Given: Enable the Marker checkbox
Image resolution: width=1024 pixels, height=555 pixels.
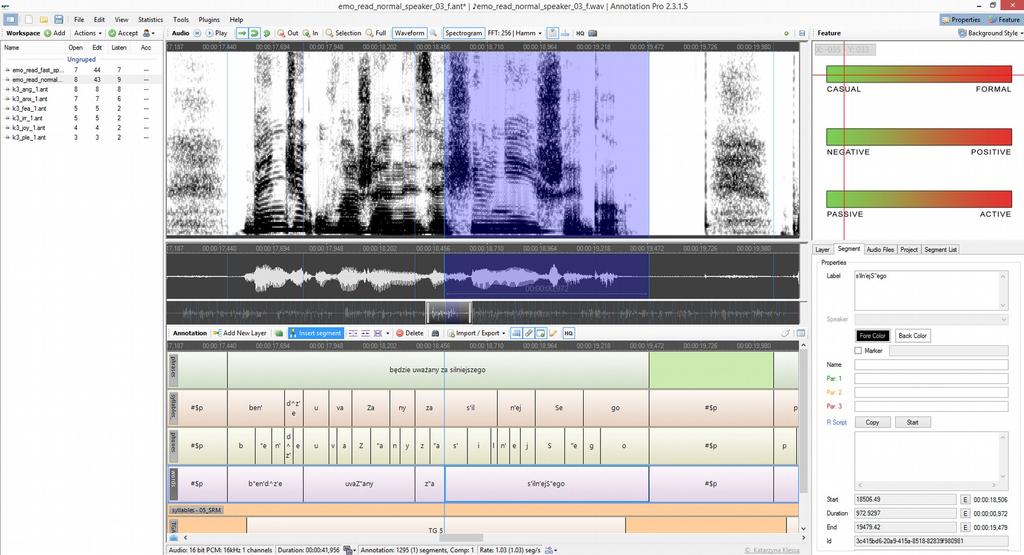Looking at the screenshot, I should tap(858, 351).
